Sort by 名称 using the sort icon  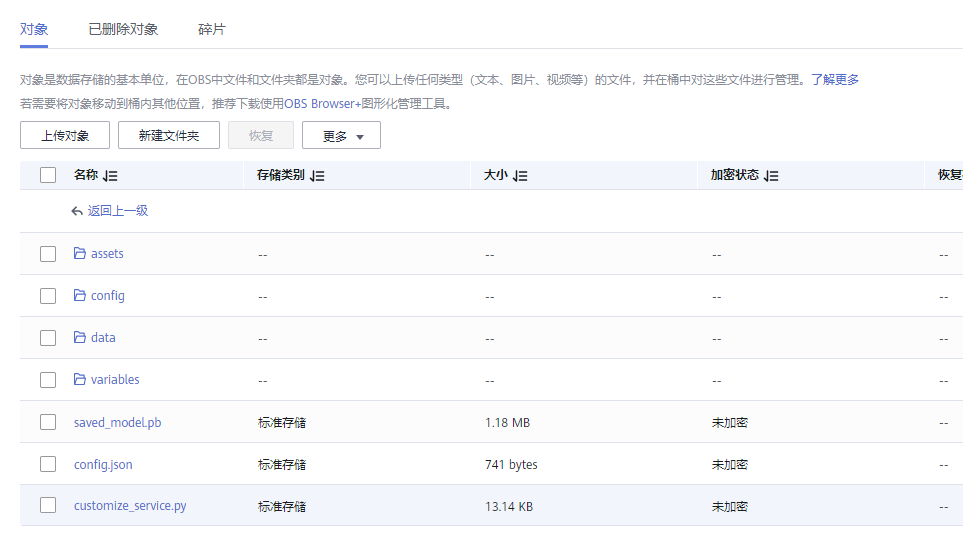coord(111,176)
